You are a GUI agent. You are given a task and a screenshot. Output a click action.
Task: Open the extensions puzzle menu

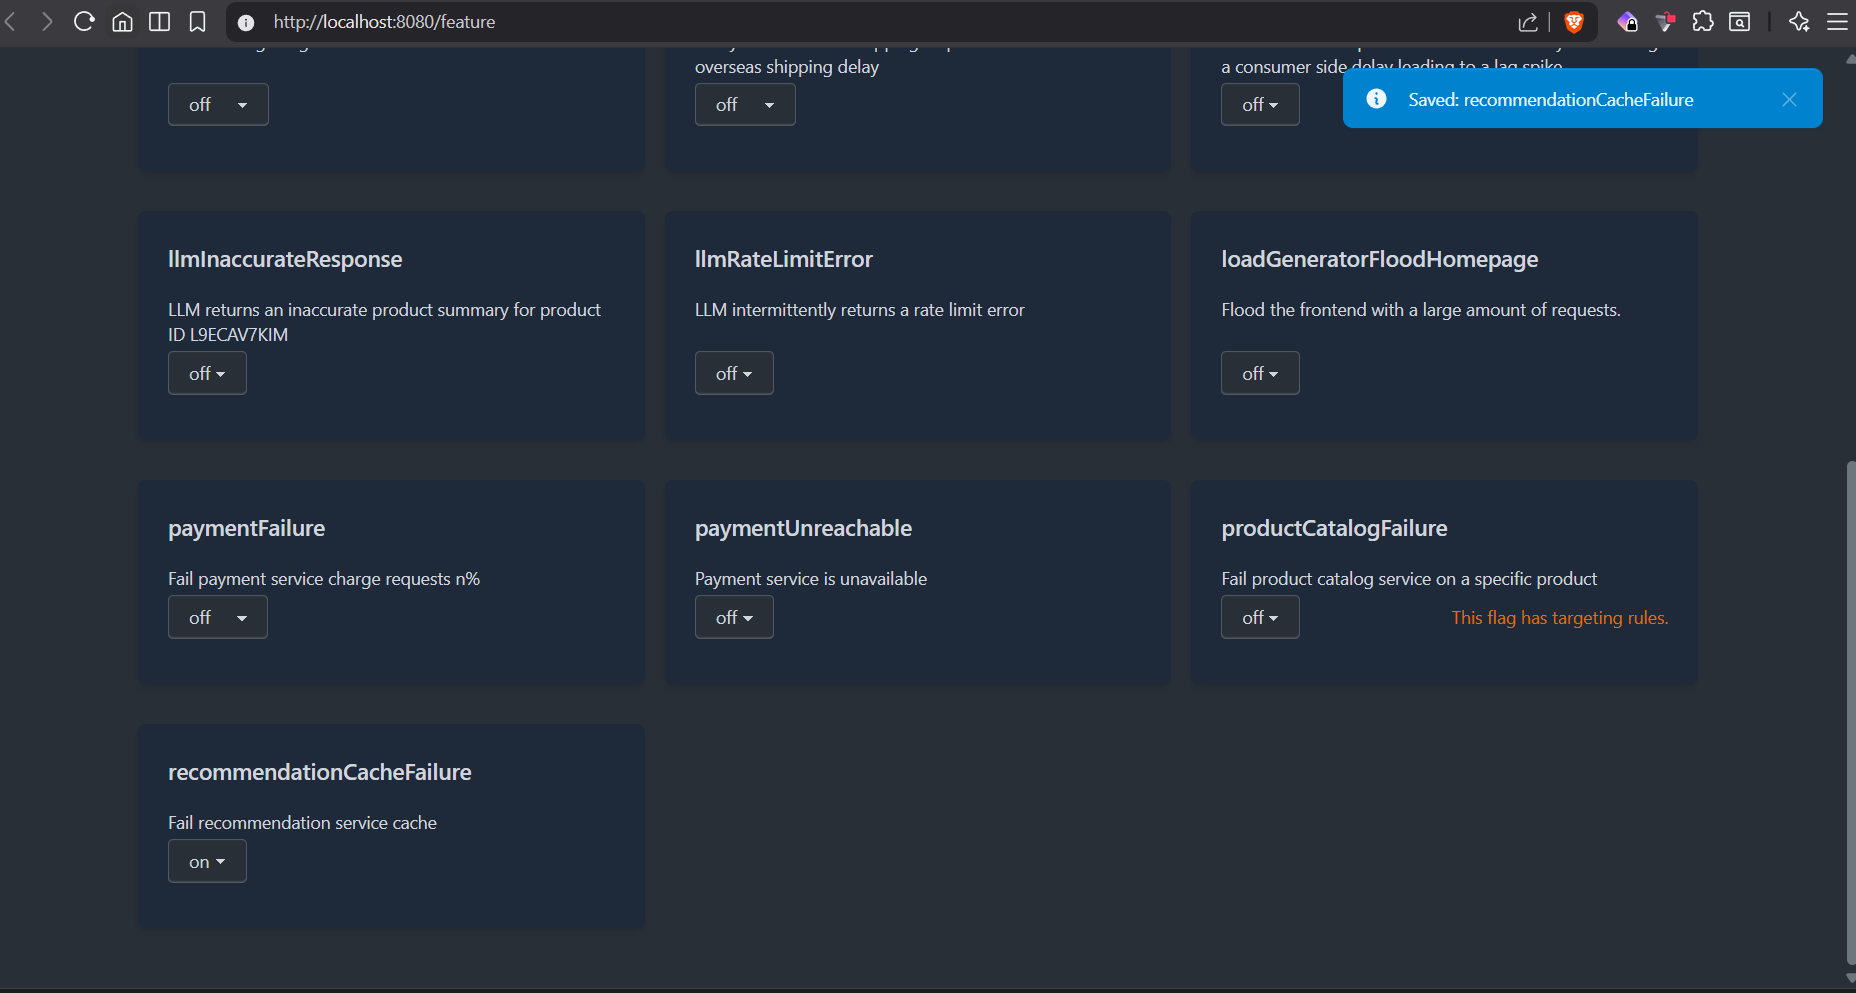(x=1703, y=22)
